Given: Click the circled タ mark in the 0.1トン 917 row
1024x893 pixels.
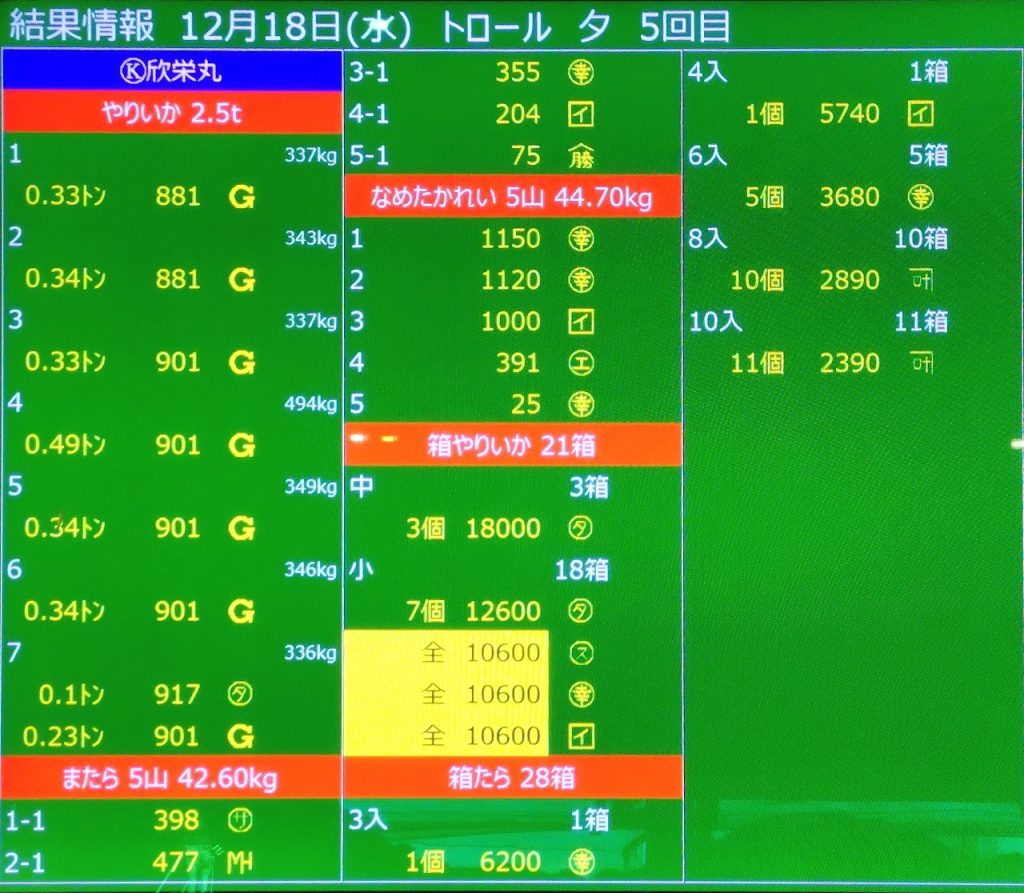Looking at the screenshot, I should pyautogui.click(x=240, y=694).
